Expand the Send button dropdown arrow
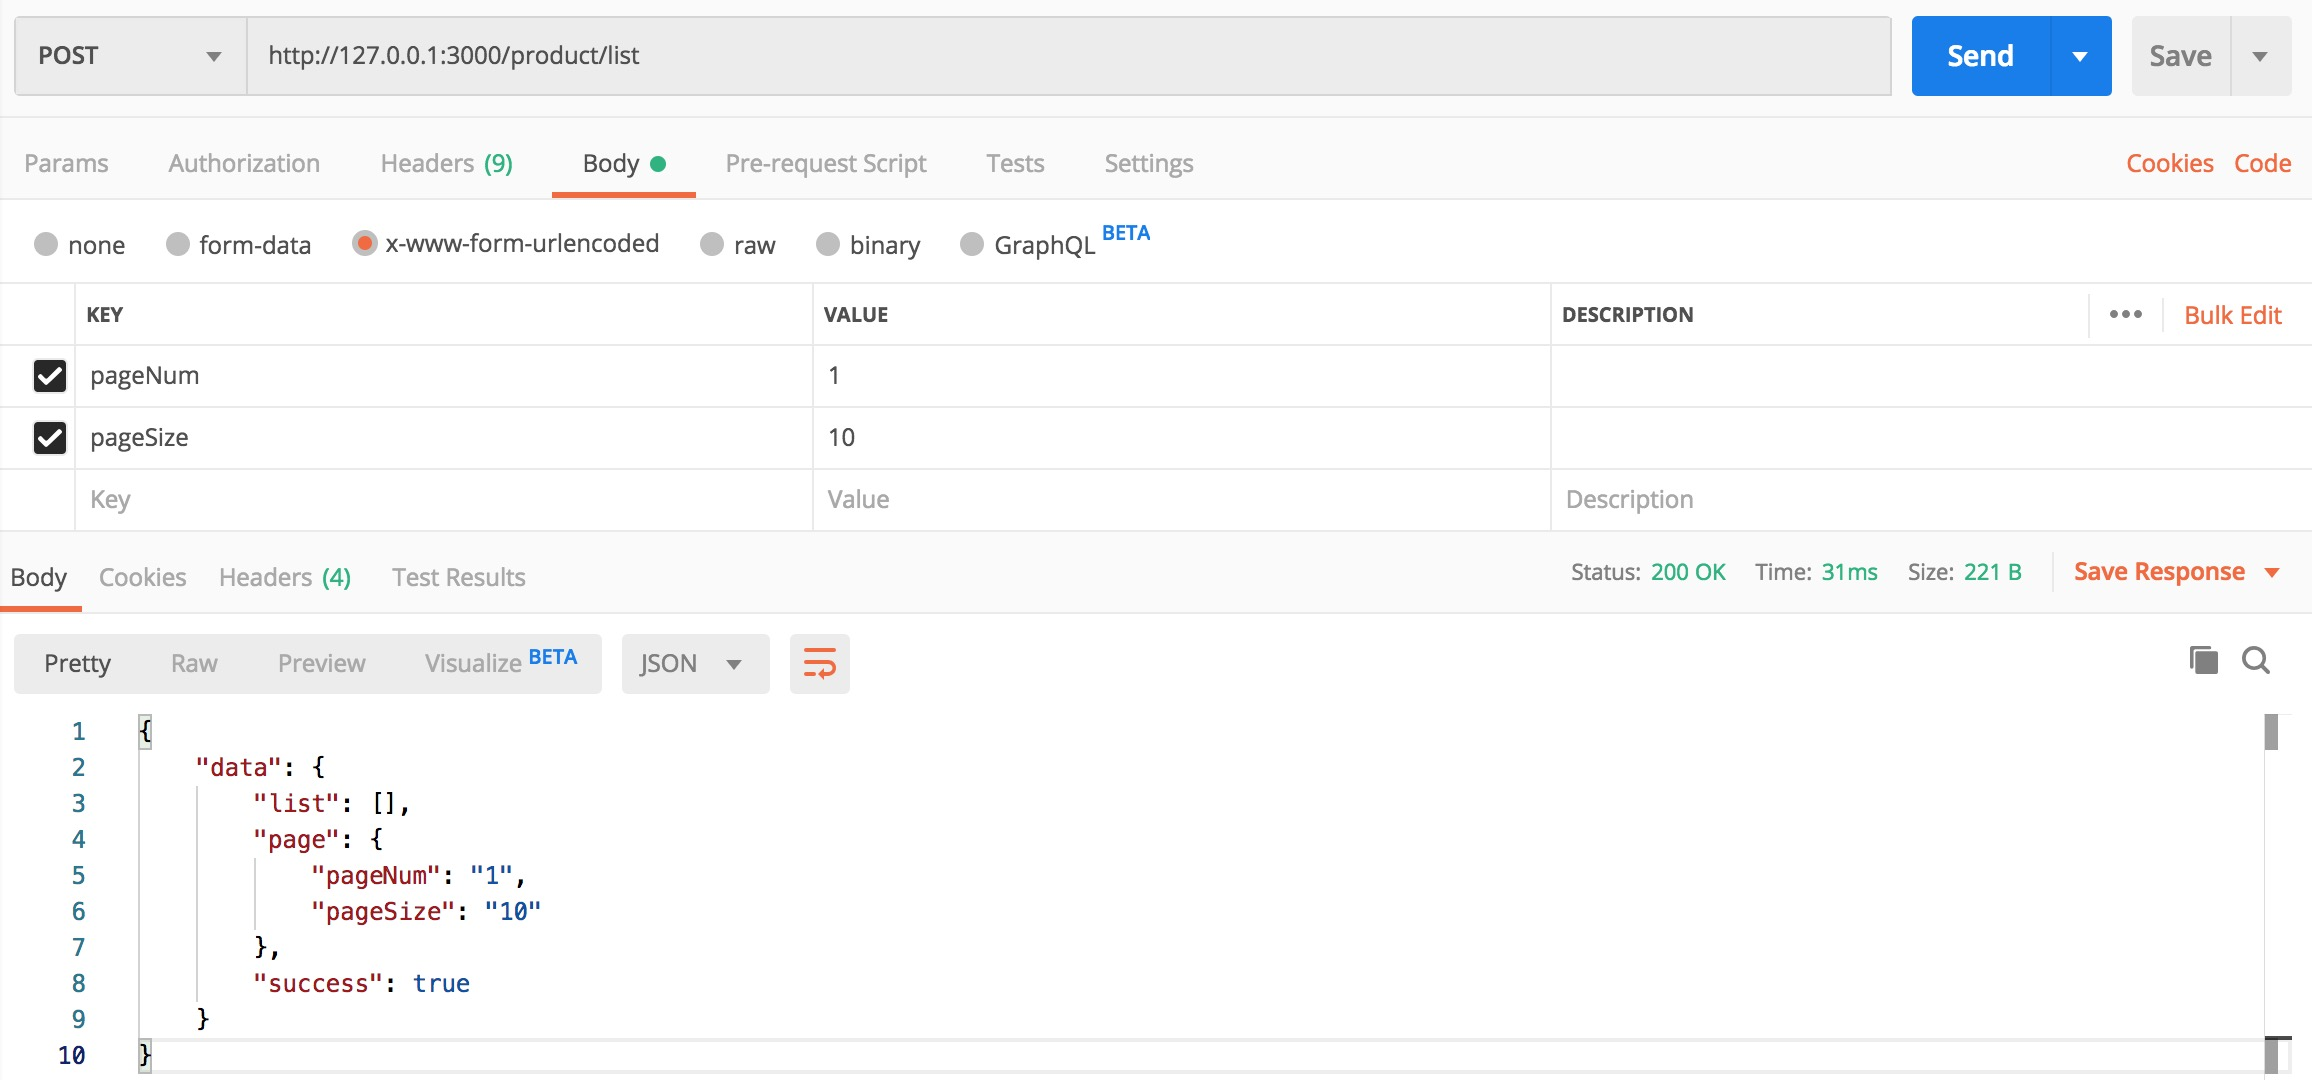The image size is (2312, 1080). pos(2080,56)
